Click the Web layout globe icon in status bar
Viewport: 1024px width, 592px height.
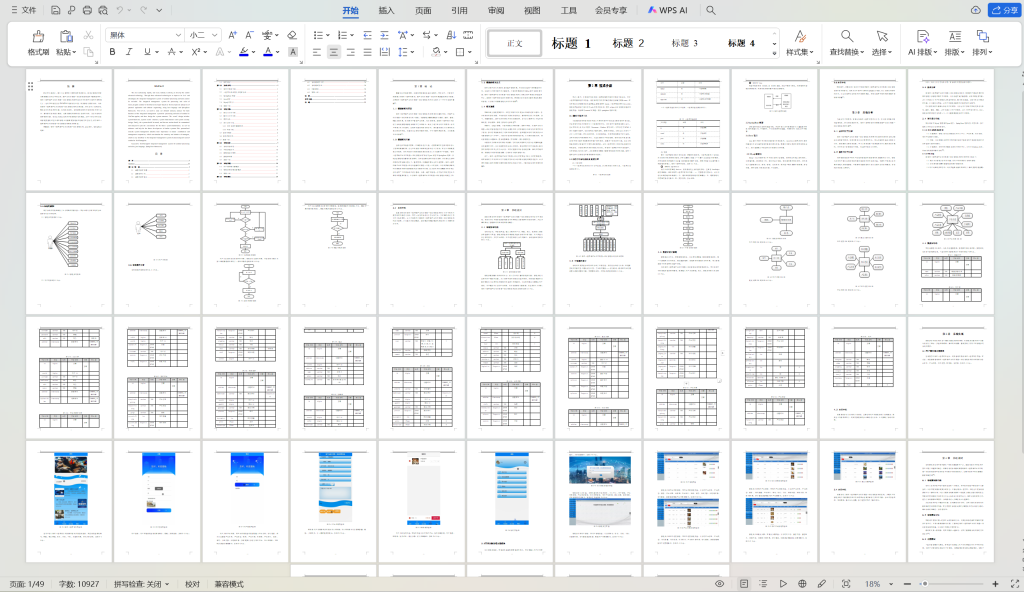tap(802, 584)
